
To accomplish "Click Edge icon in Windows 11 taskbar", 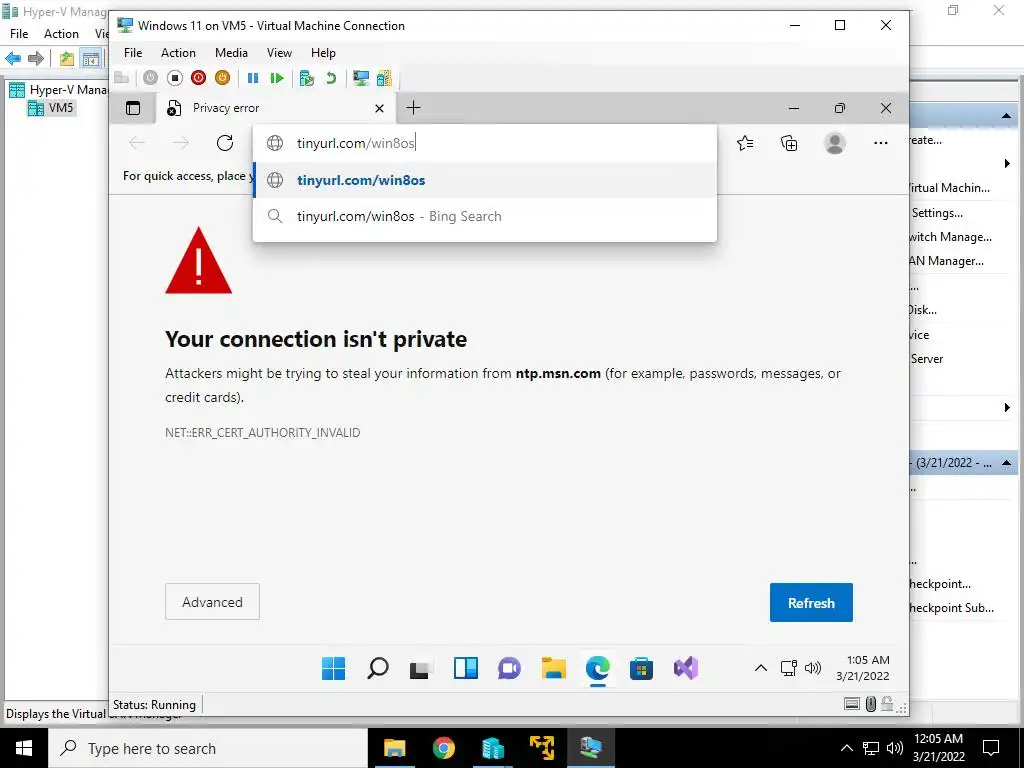I will [598, 668].
